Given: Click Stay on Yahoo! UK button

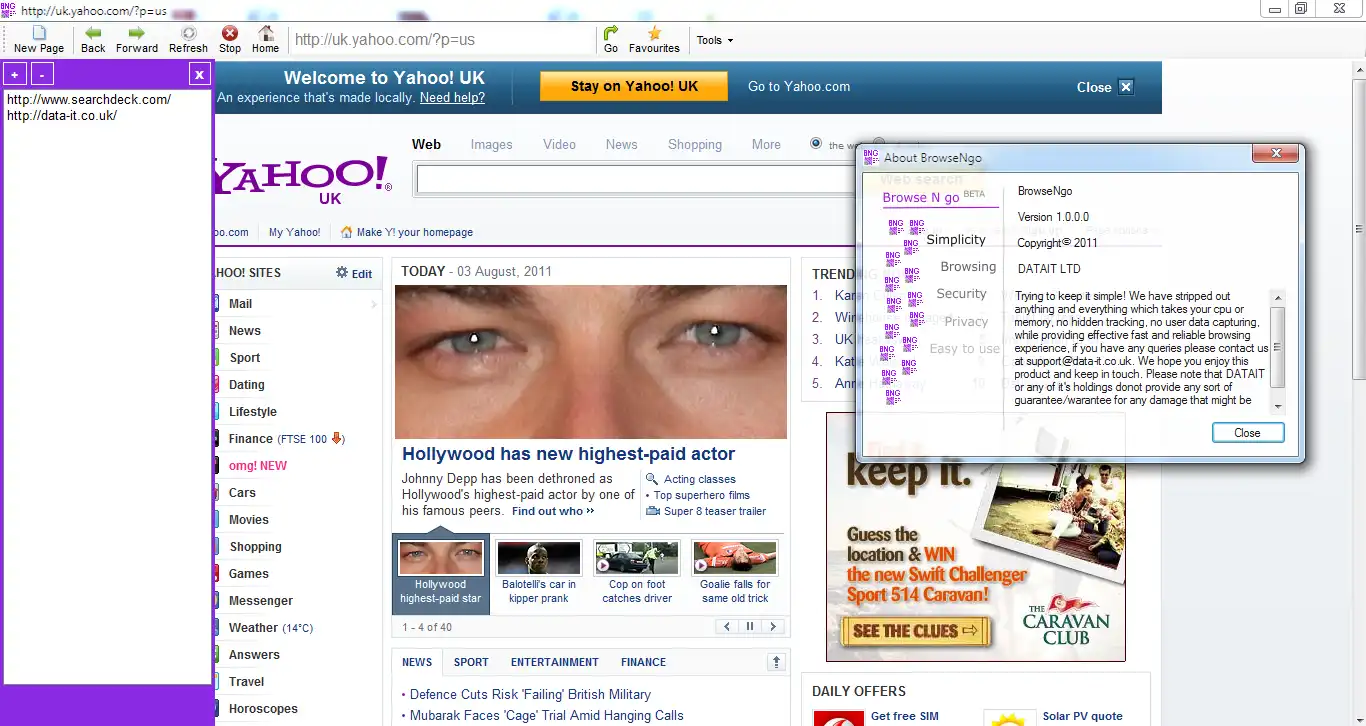Looking at the screenshot, I should click(x=634, y=86).
